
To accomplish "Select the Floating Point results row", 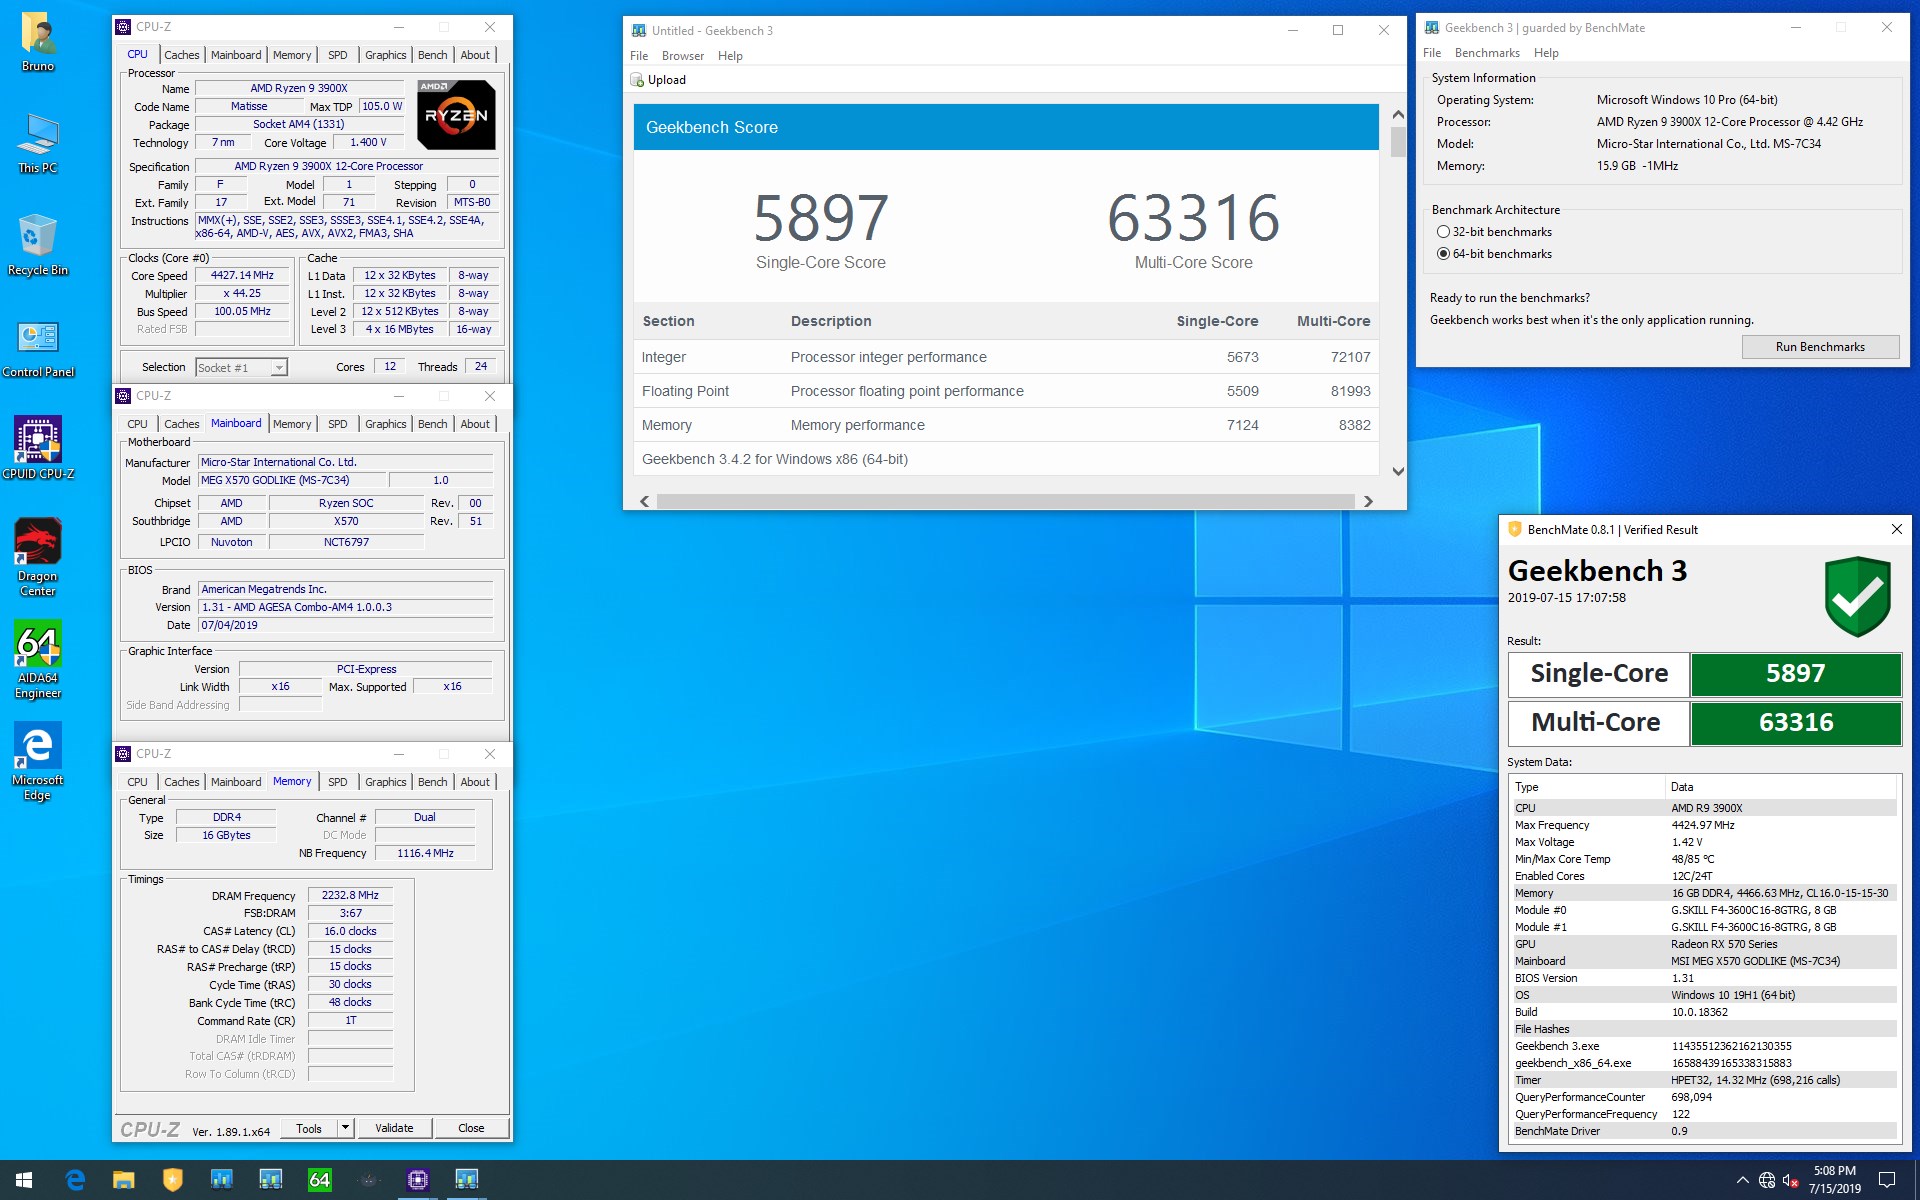I will (x=1006, y=391).
